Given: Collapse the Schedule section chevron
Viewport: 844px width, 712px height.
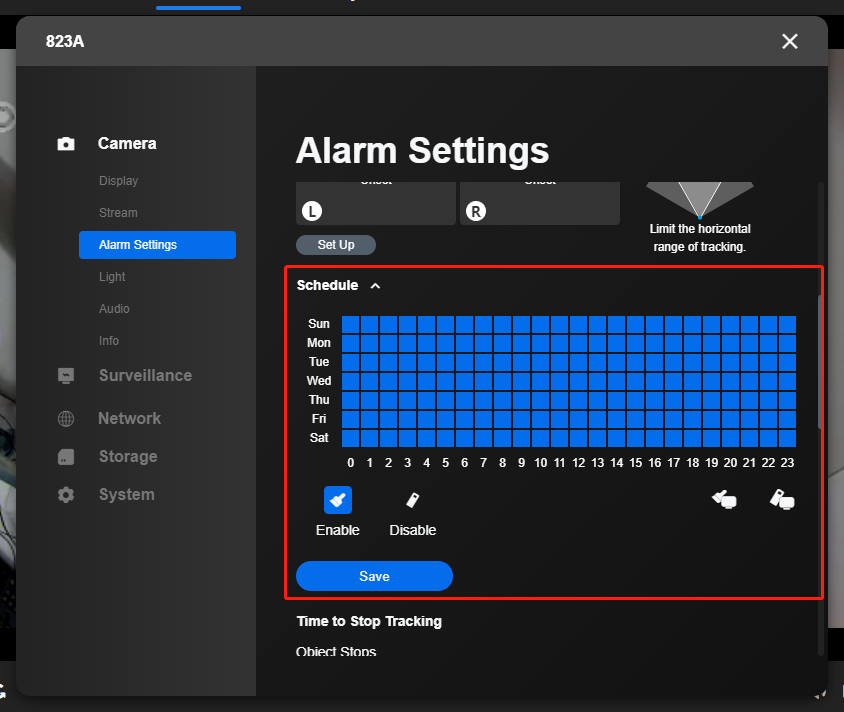Looking at the screenshot, I should point(375,286).
